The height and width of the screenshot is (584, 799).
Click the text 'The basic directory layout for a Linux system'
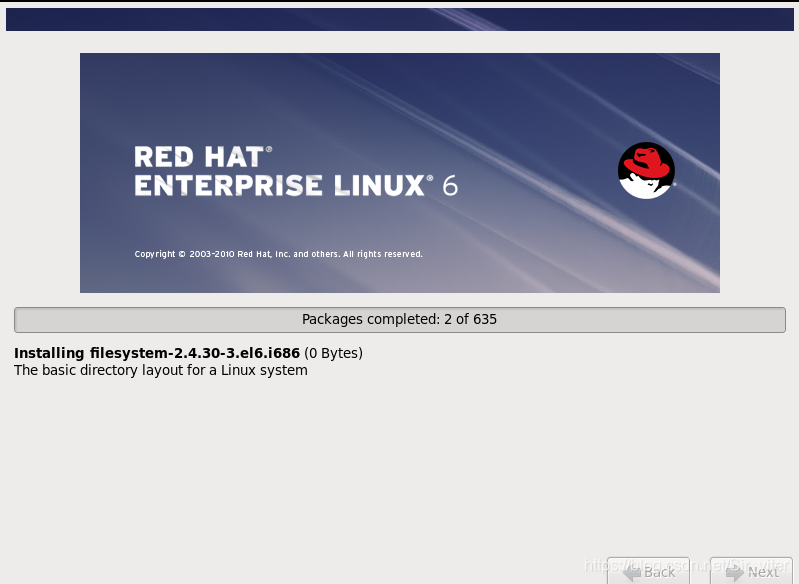click(x=161, y=370)
